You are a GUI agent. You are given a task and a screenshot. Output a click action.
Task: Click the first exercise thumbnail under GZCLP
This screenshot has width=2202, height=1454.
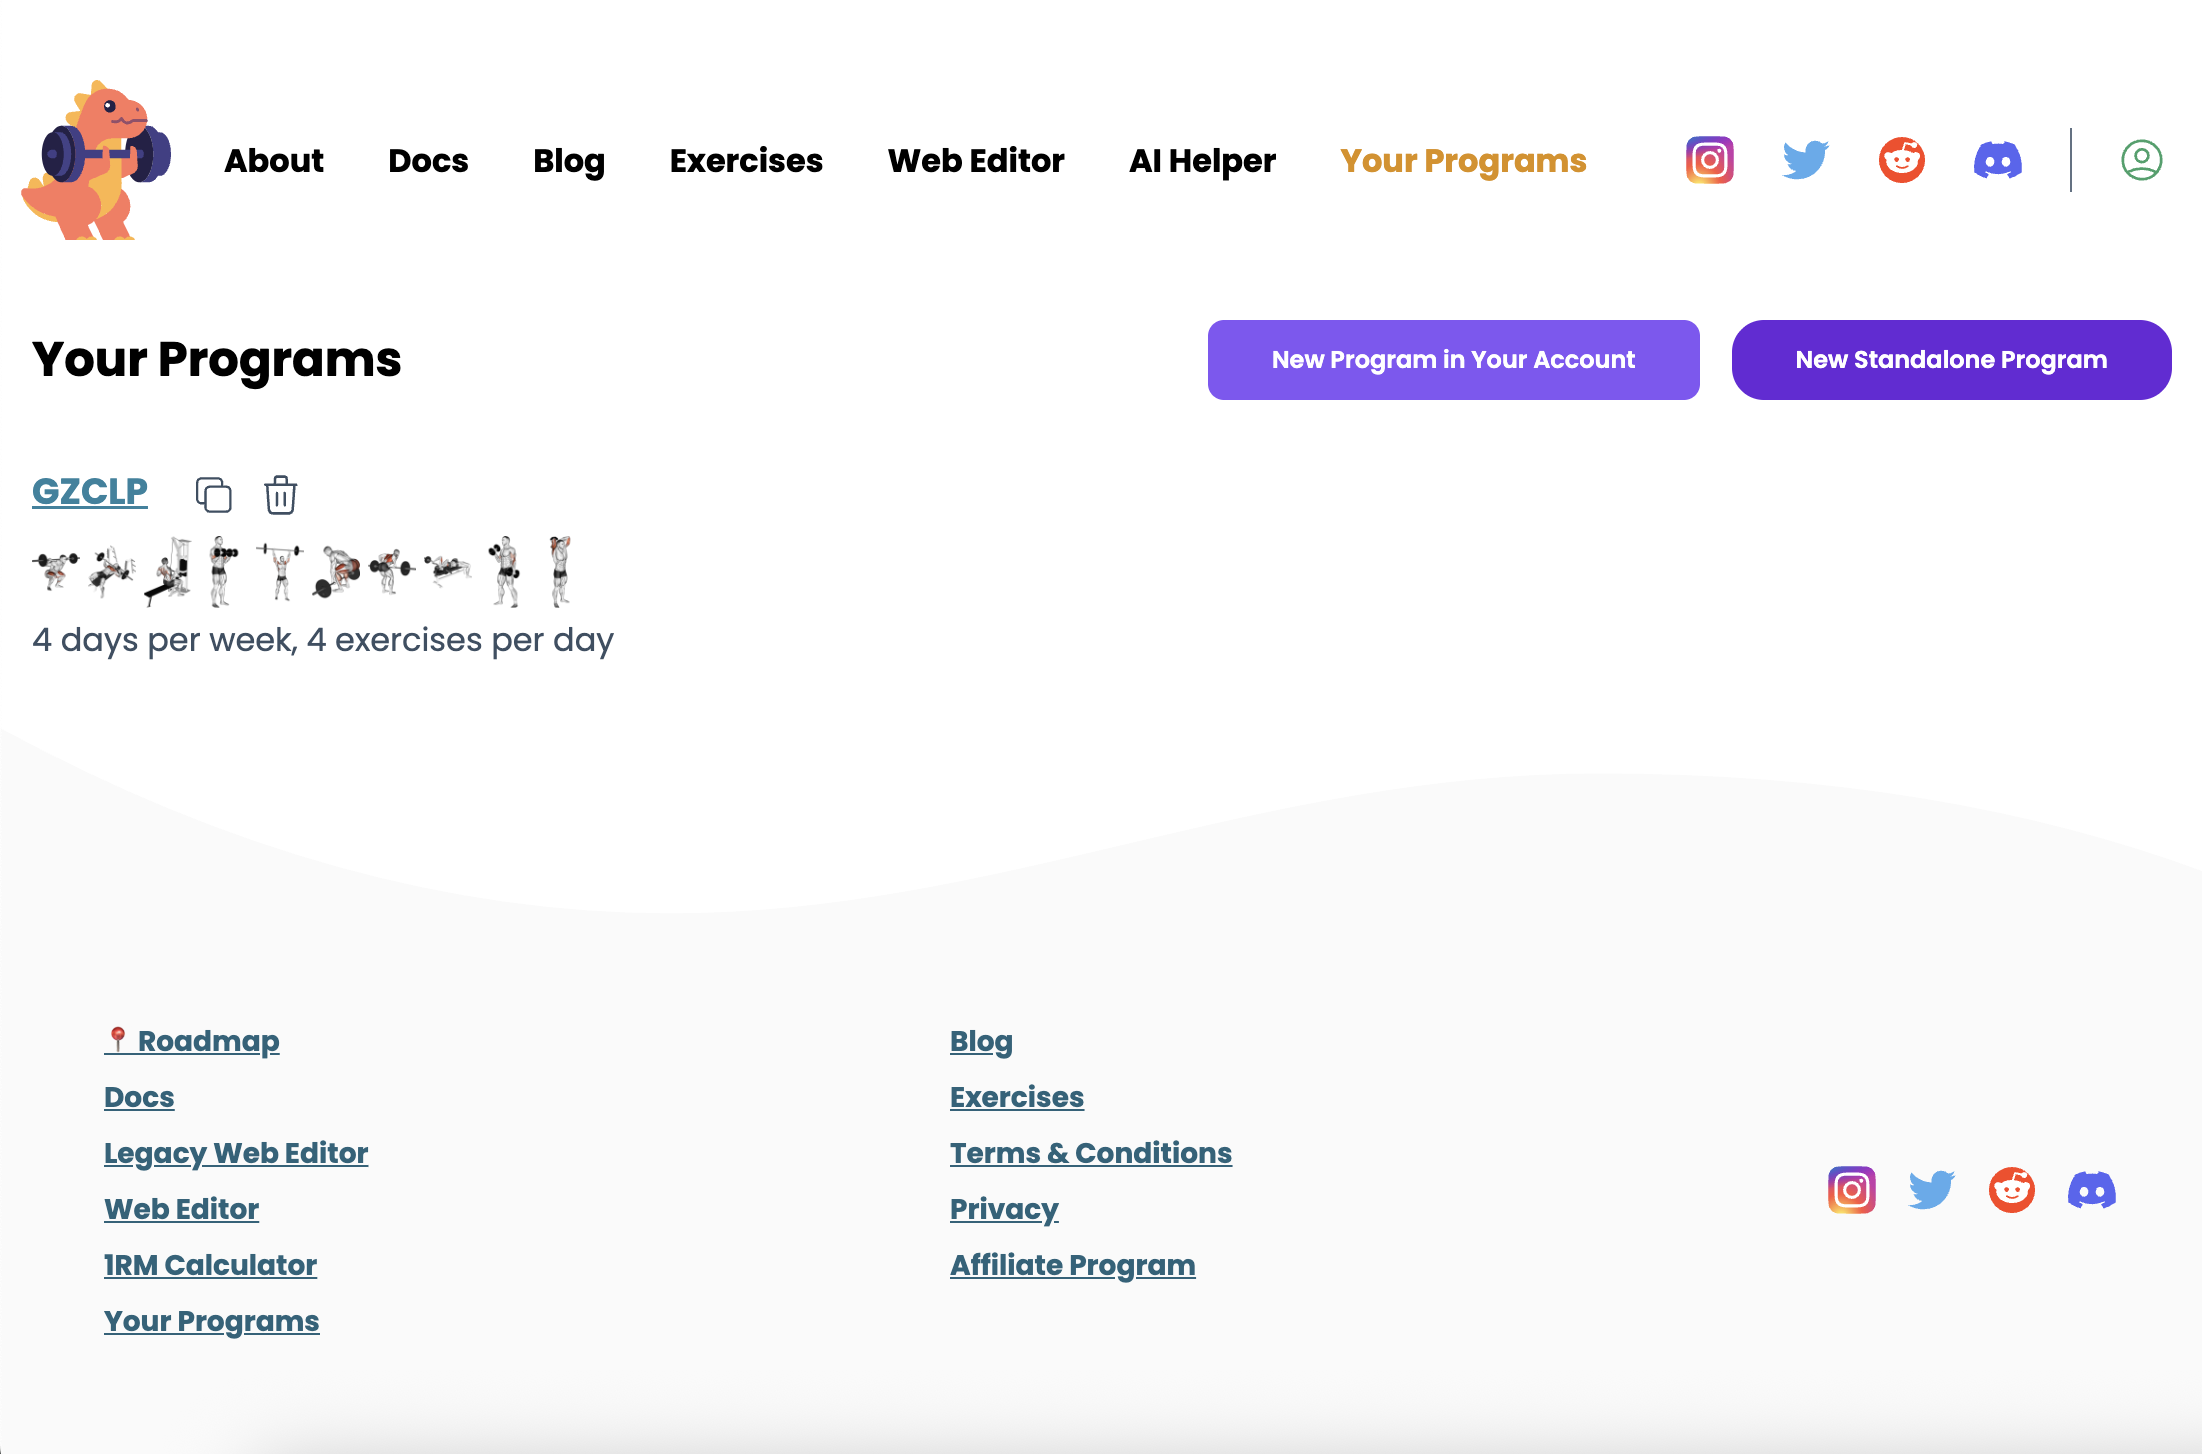click(x=55, y=570)
